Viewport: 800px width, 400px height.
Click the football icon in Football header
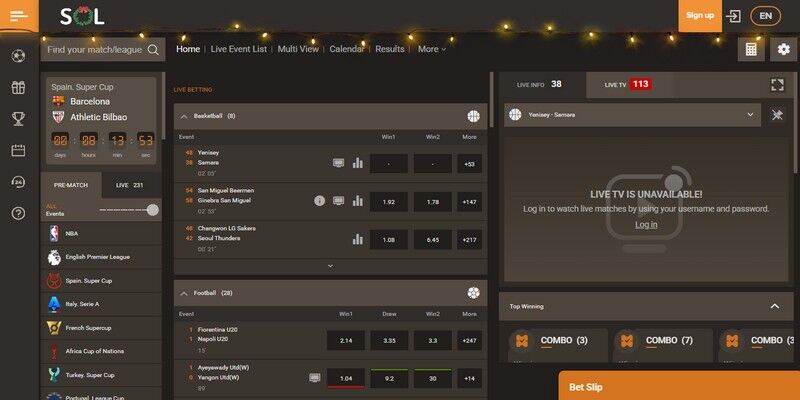click(x=473, y=293)
